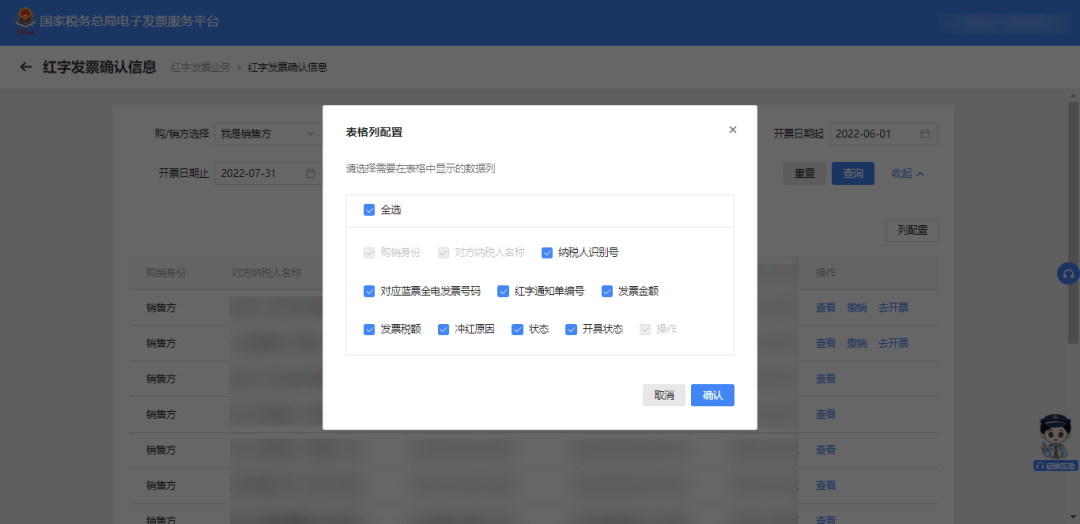
Task: Click 对方纳税人名称 column header
Action: tap(267, 273)
